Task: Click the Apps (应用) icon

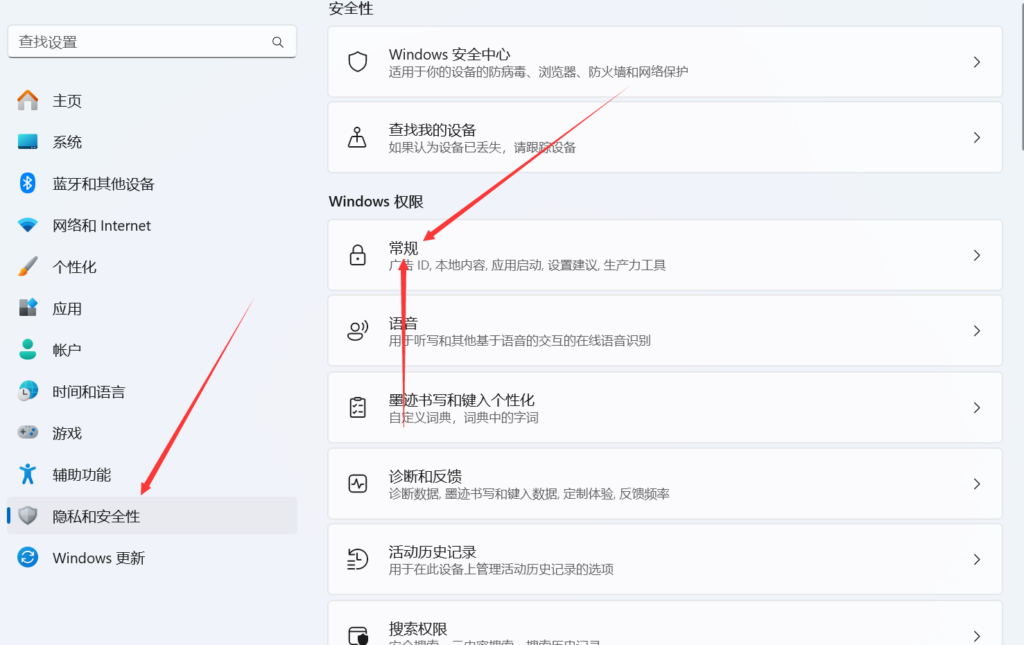Action: [x=27, y=307]
